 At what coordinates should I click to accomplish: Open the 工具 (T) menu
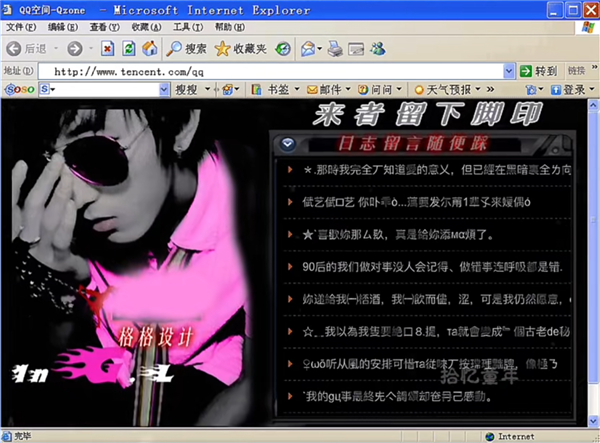coord(188,27)
